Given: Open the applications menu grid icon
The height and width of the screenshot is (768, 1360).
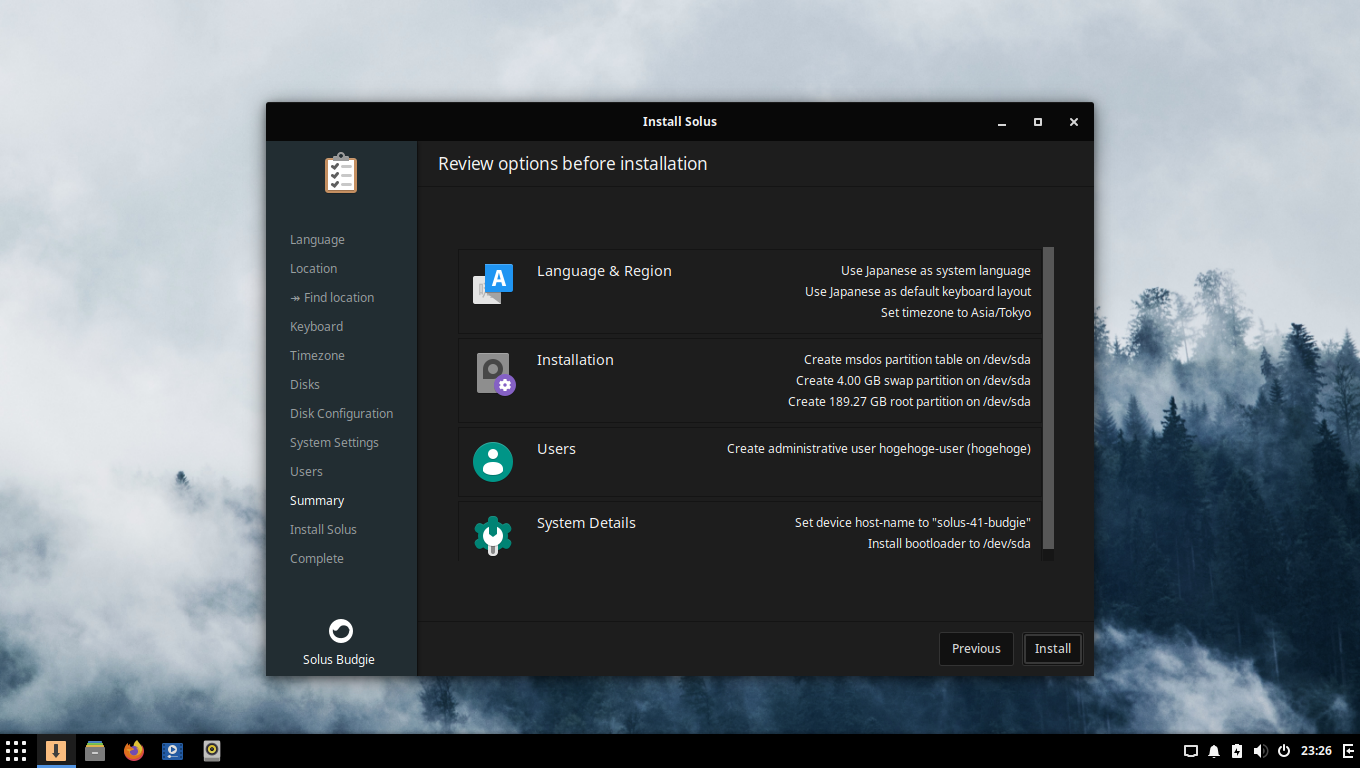Looking at the screenshot, I should [16, 751].
